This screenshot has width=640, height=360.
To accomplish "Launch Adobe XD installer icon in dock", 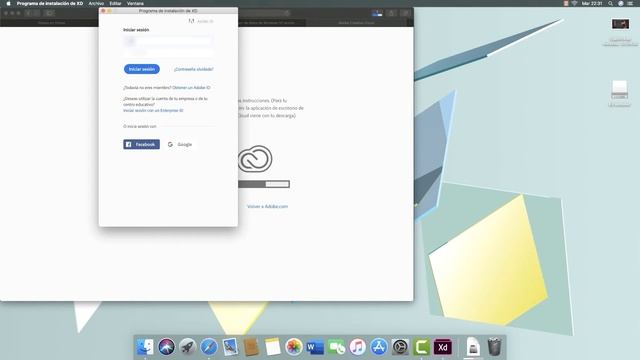I will coord(442,347).
